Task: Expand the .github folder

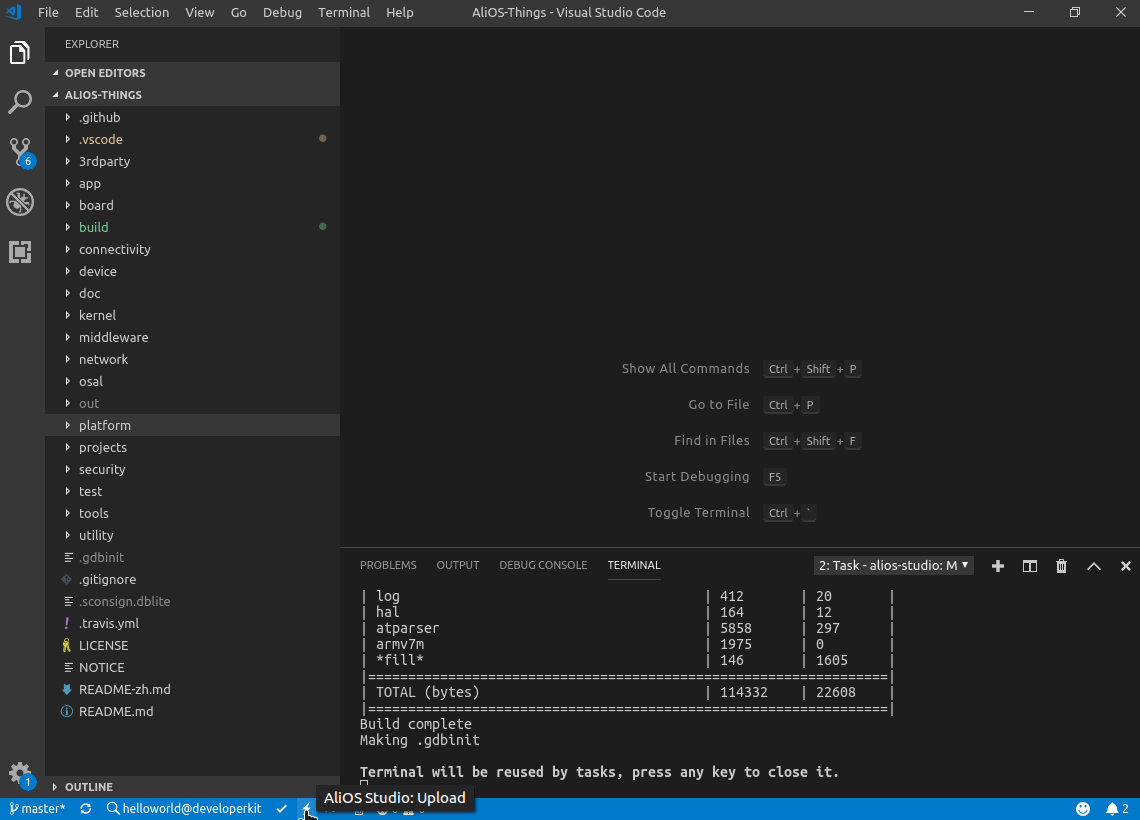Action: [193, 117]
